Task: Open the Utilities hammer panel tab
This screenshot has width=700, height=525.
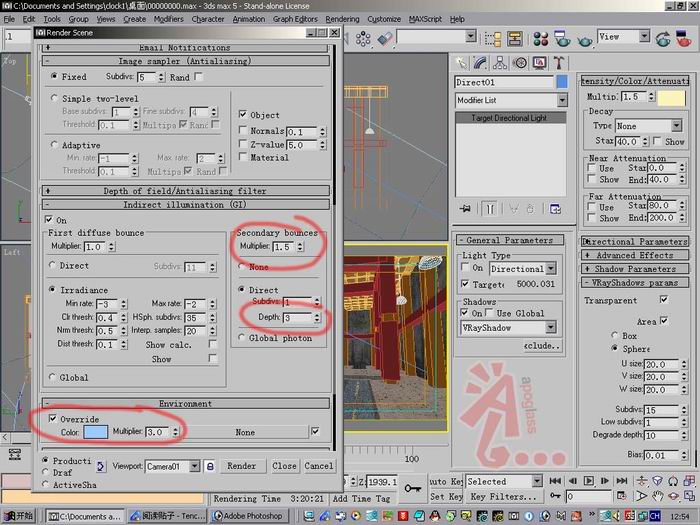Action: (558, 63)
